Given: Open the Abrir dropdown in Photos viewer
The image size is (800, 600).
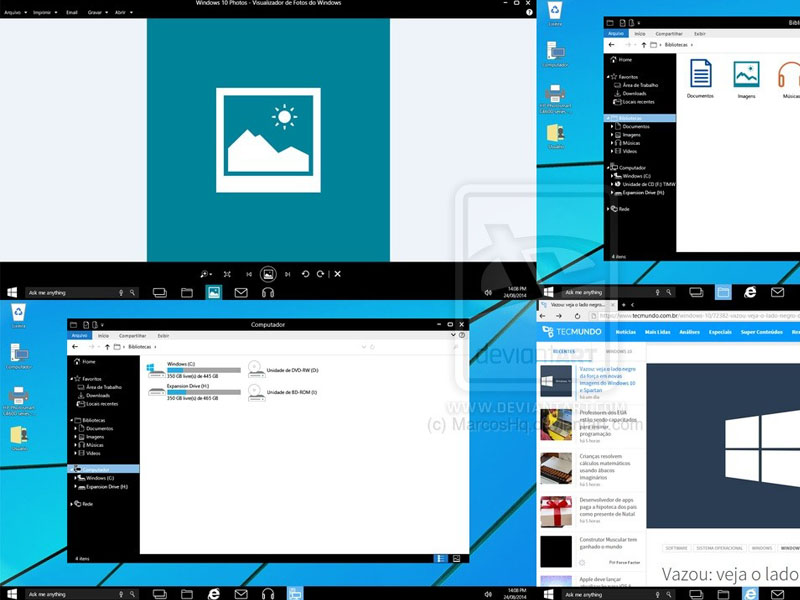Looking at the screenshot, I should [123, 12].
